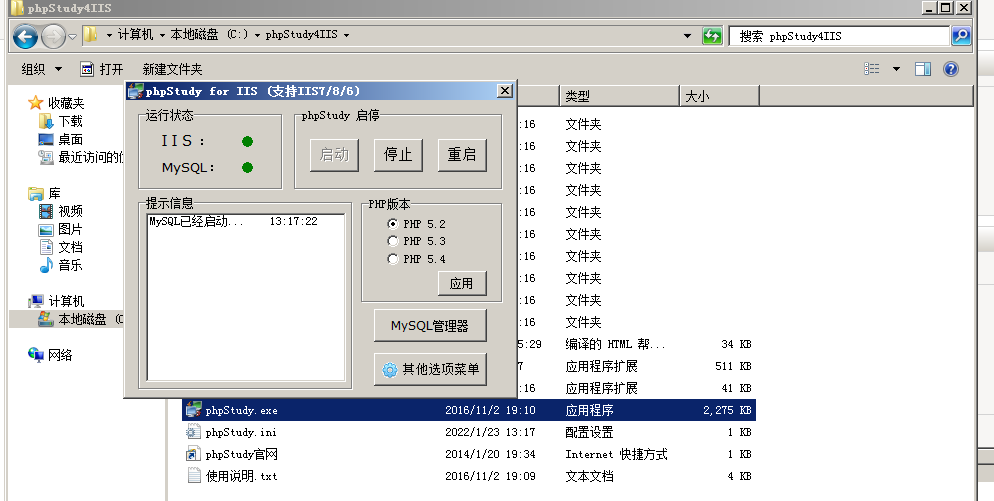Expand the recent pages arrow beside forward button
Screen dimensions: 994x501
pyautogui.click(x=72, y=36)
